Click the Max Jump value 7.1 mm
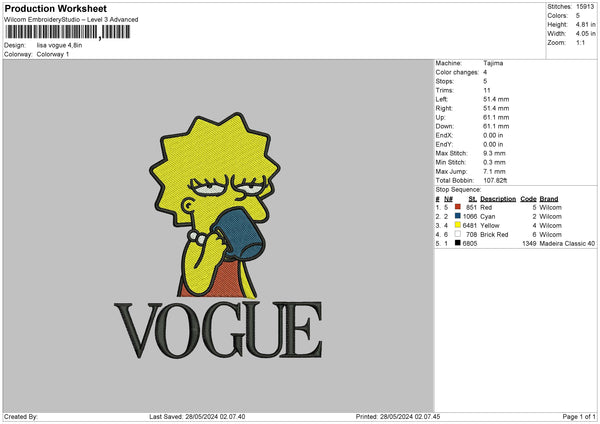600x424 pixels. point(494,171)
